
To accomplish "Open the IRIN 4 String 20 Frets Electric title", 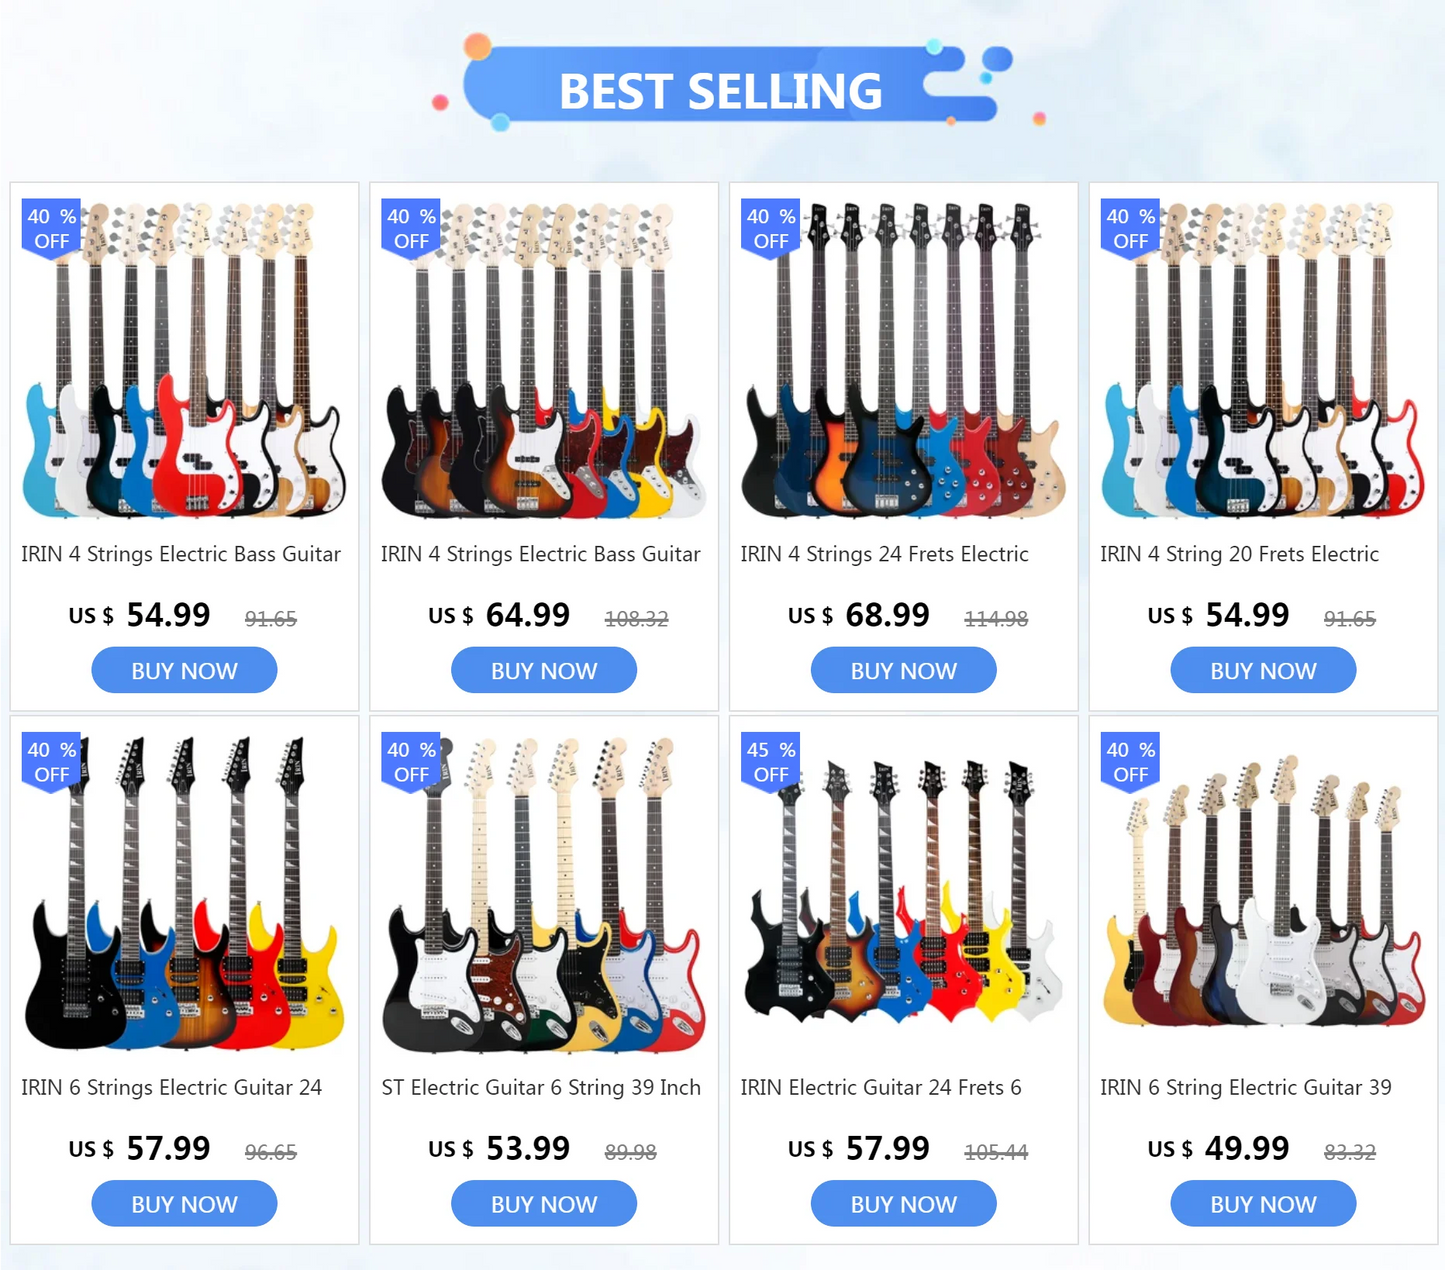I will [x=1239, y=554].
